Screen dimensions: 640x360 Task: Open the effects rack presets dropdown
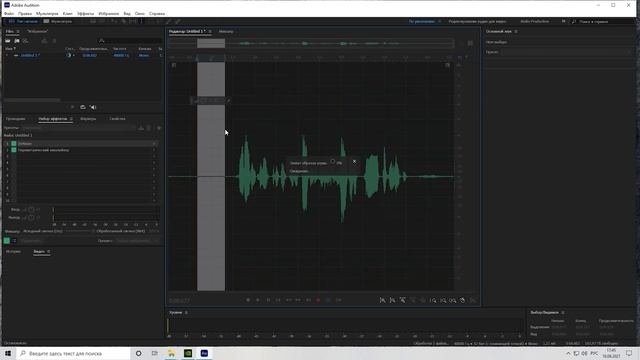[x=78, y=128]
